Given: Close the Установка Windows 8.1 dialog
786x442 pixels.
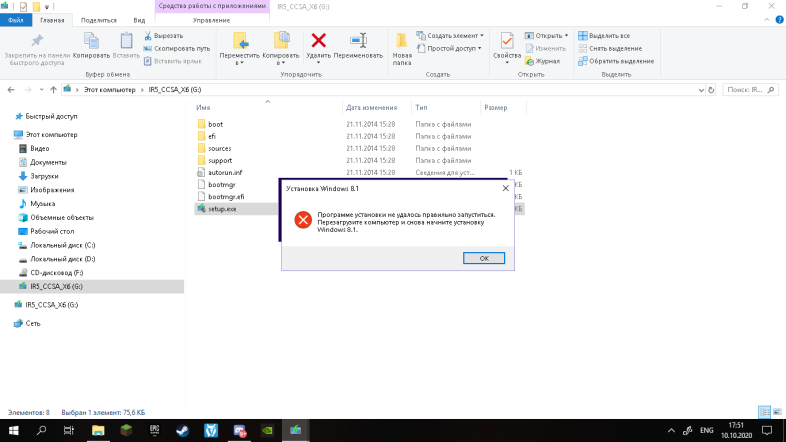Looking at the screenshot, I should tap(505, 188).
